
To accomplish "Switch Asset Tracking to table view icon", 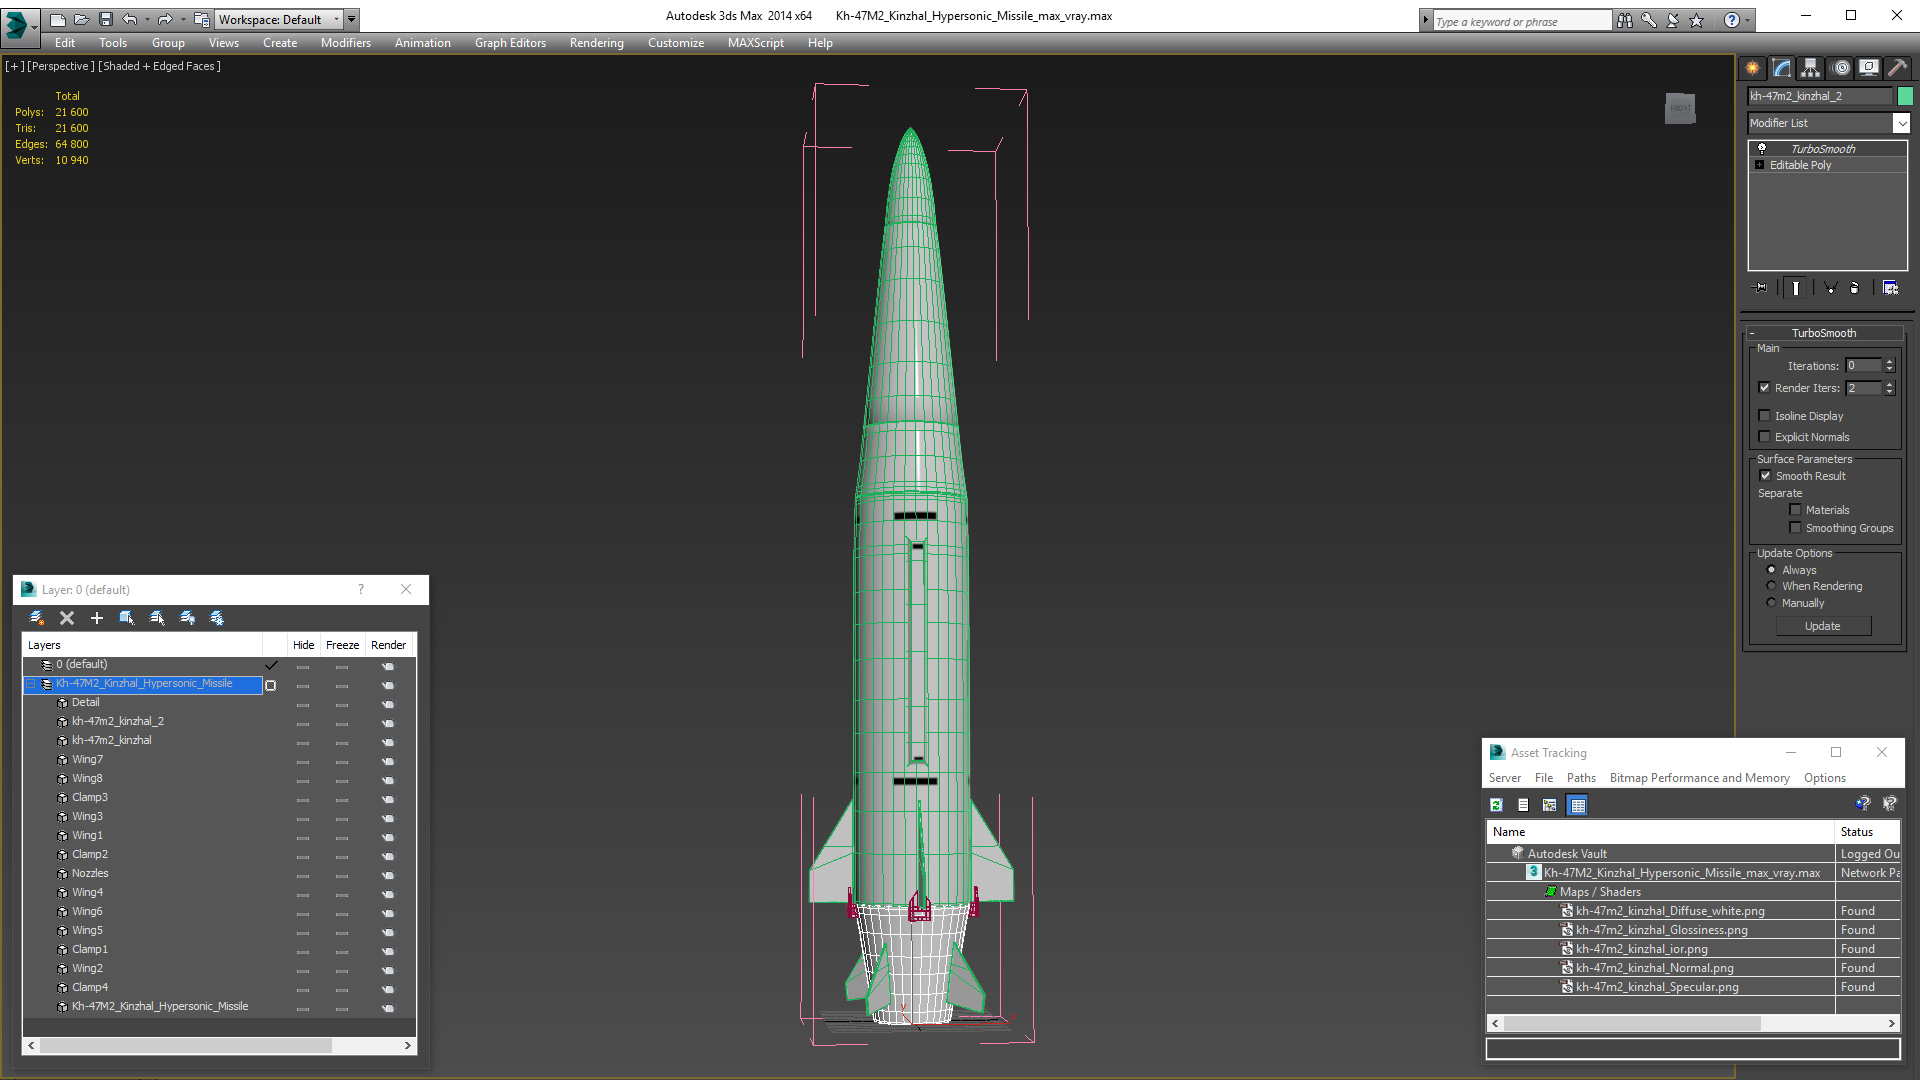I will (x=1577, y=805).
